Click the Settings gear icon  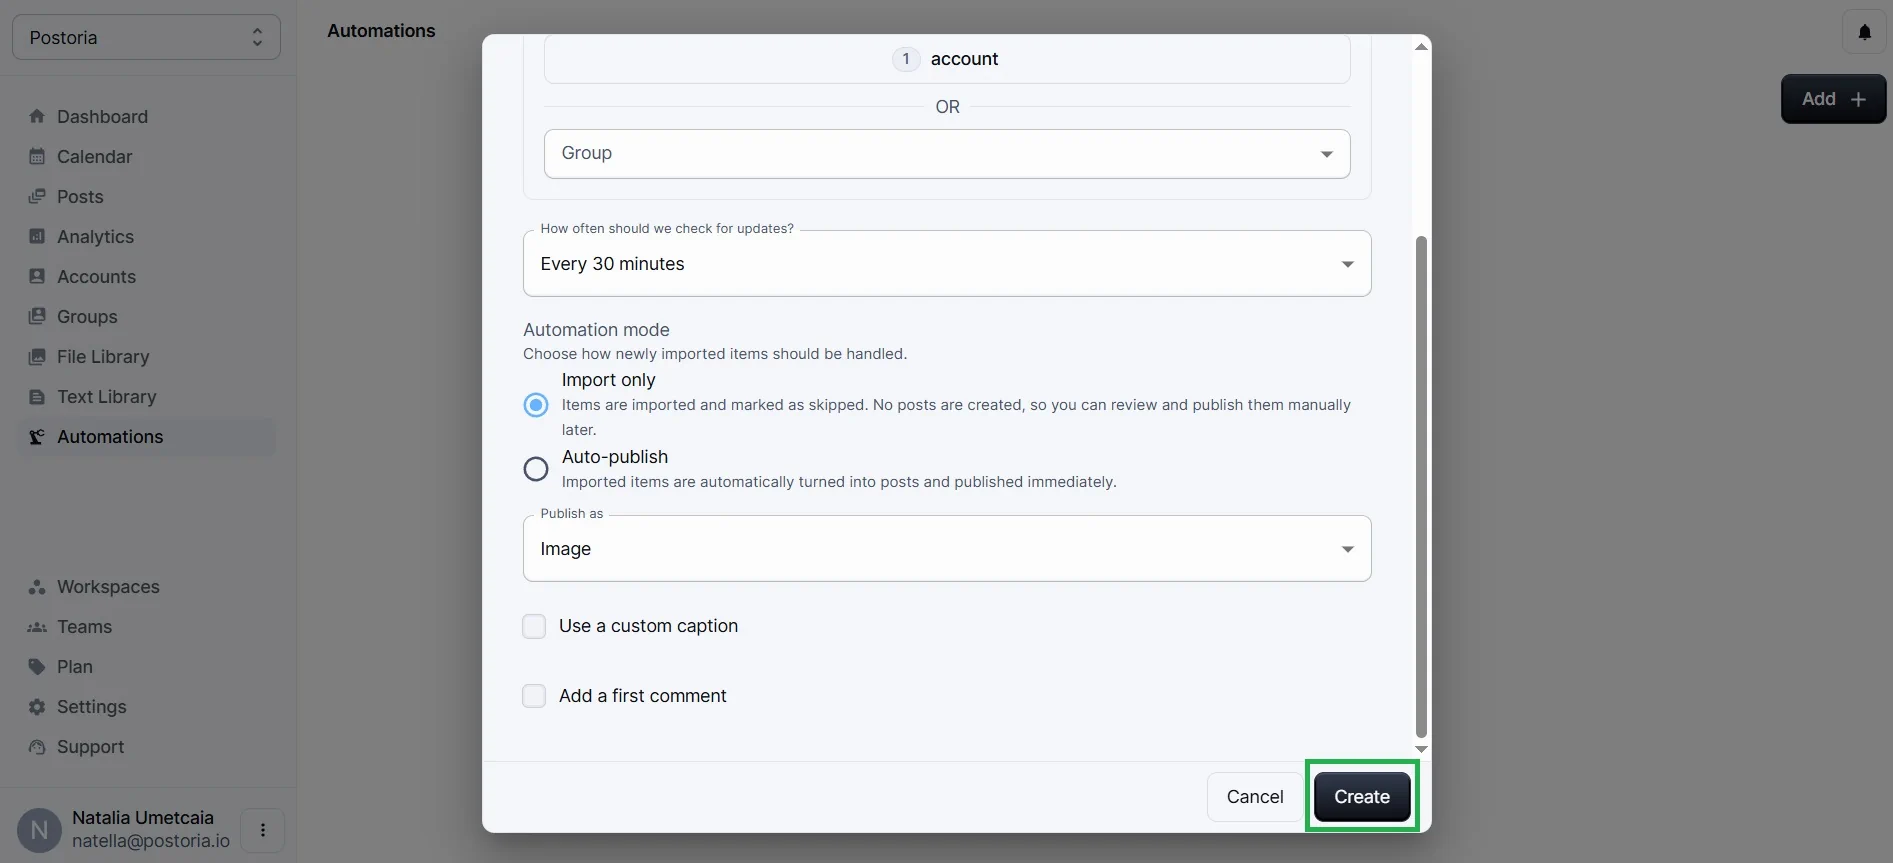37,706
